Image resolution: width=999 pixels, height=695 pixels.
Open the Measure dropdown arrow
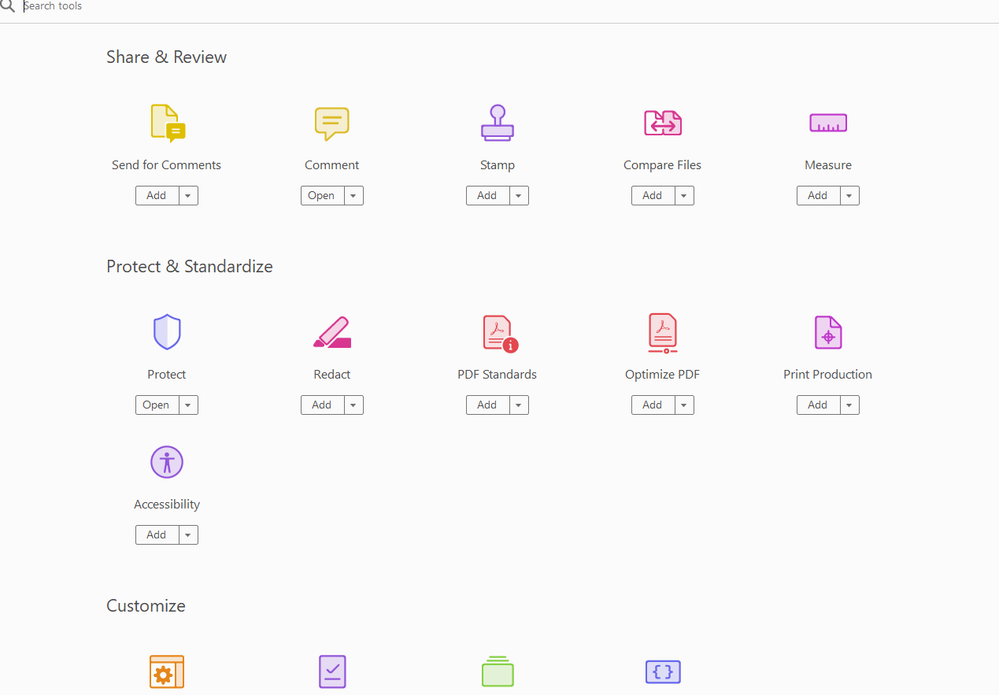(849, 196)
